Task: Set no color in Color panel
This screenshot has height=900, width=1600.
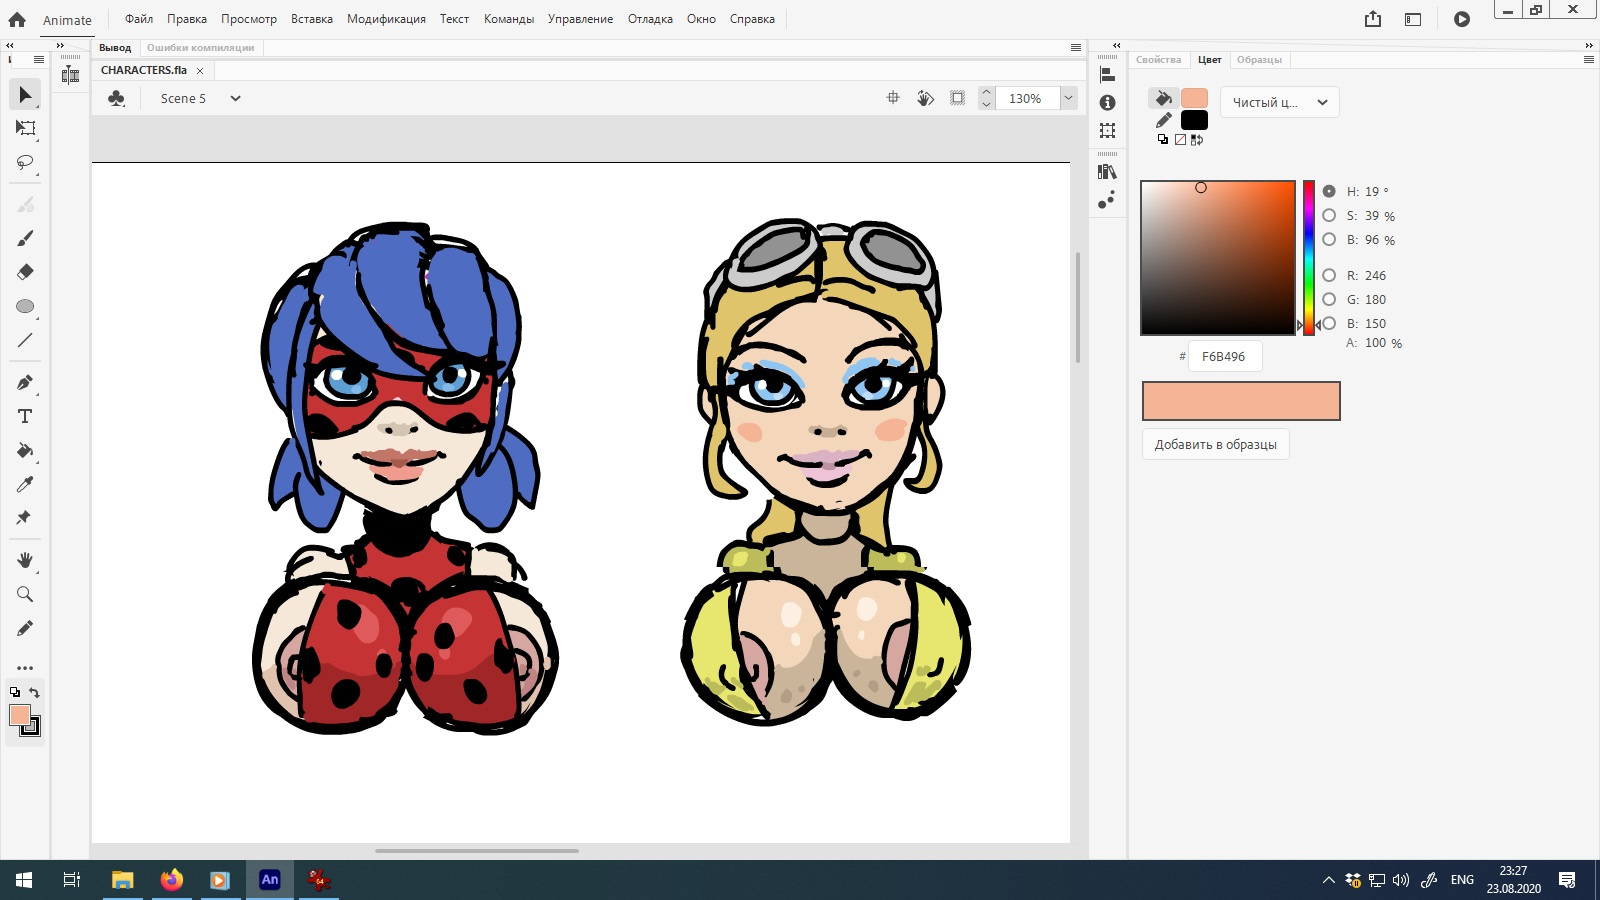Action: tap(1180, 140)
